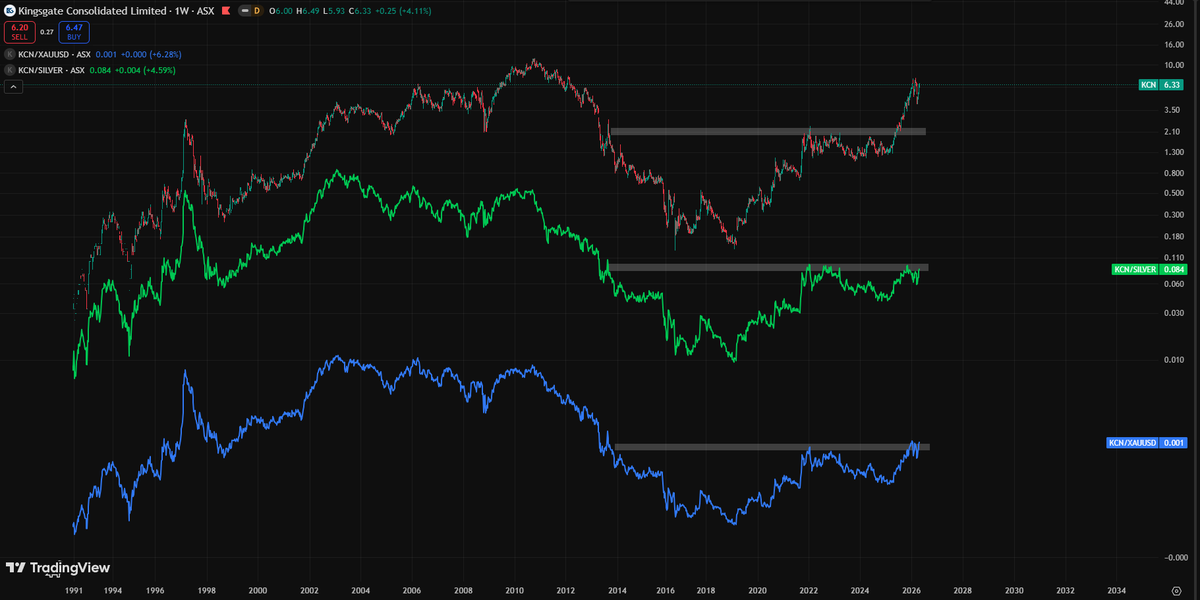Screen dimensions: 1200x600
Task: Collapse the indicator legend with the chevron
Action: [x=13, y=87]
